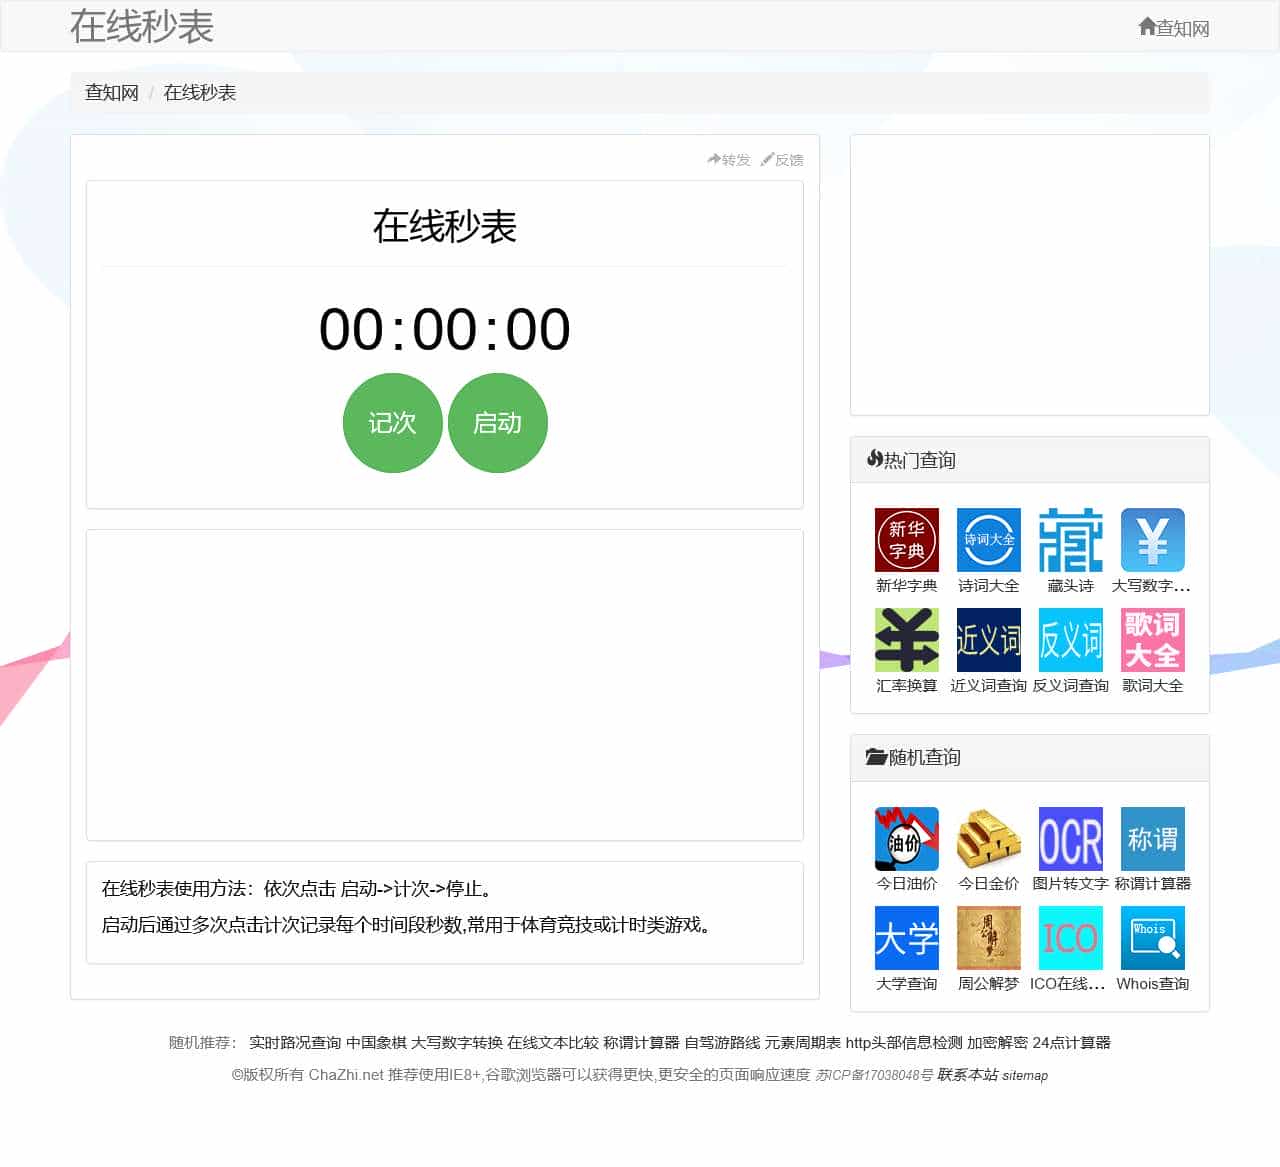Click the Whois查询 lookup icon

point(1152,938)
